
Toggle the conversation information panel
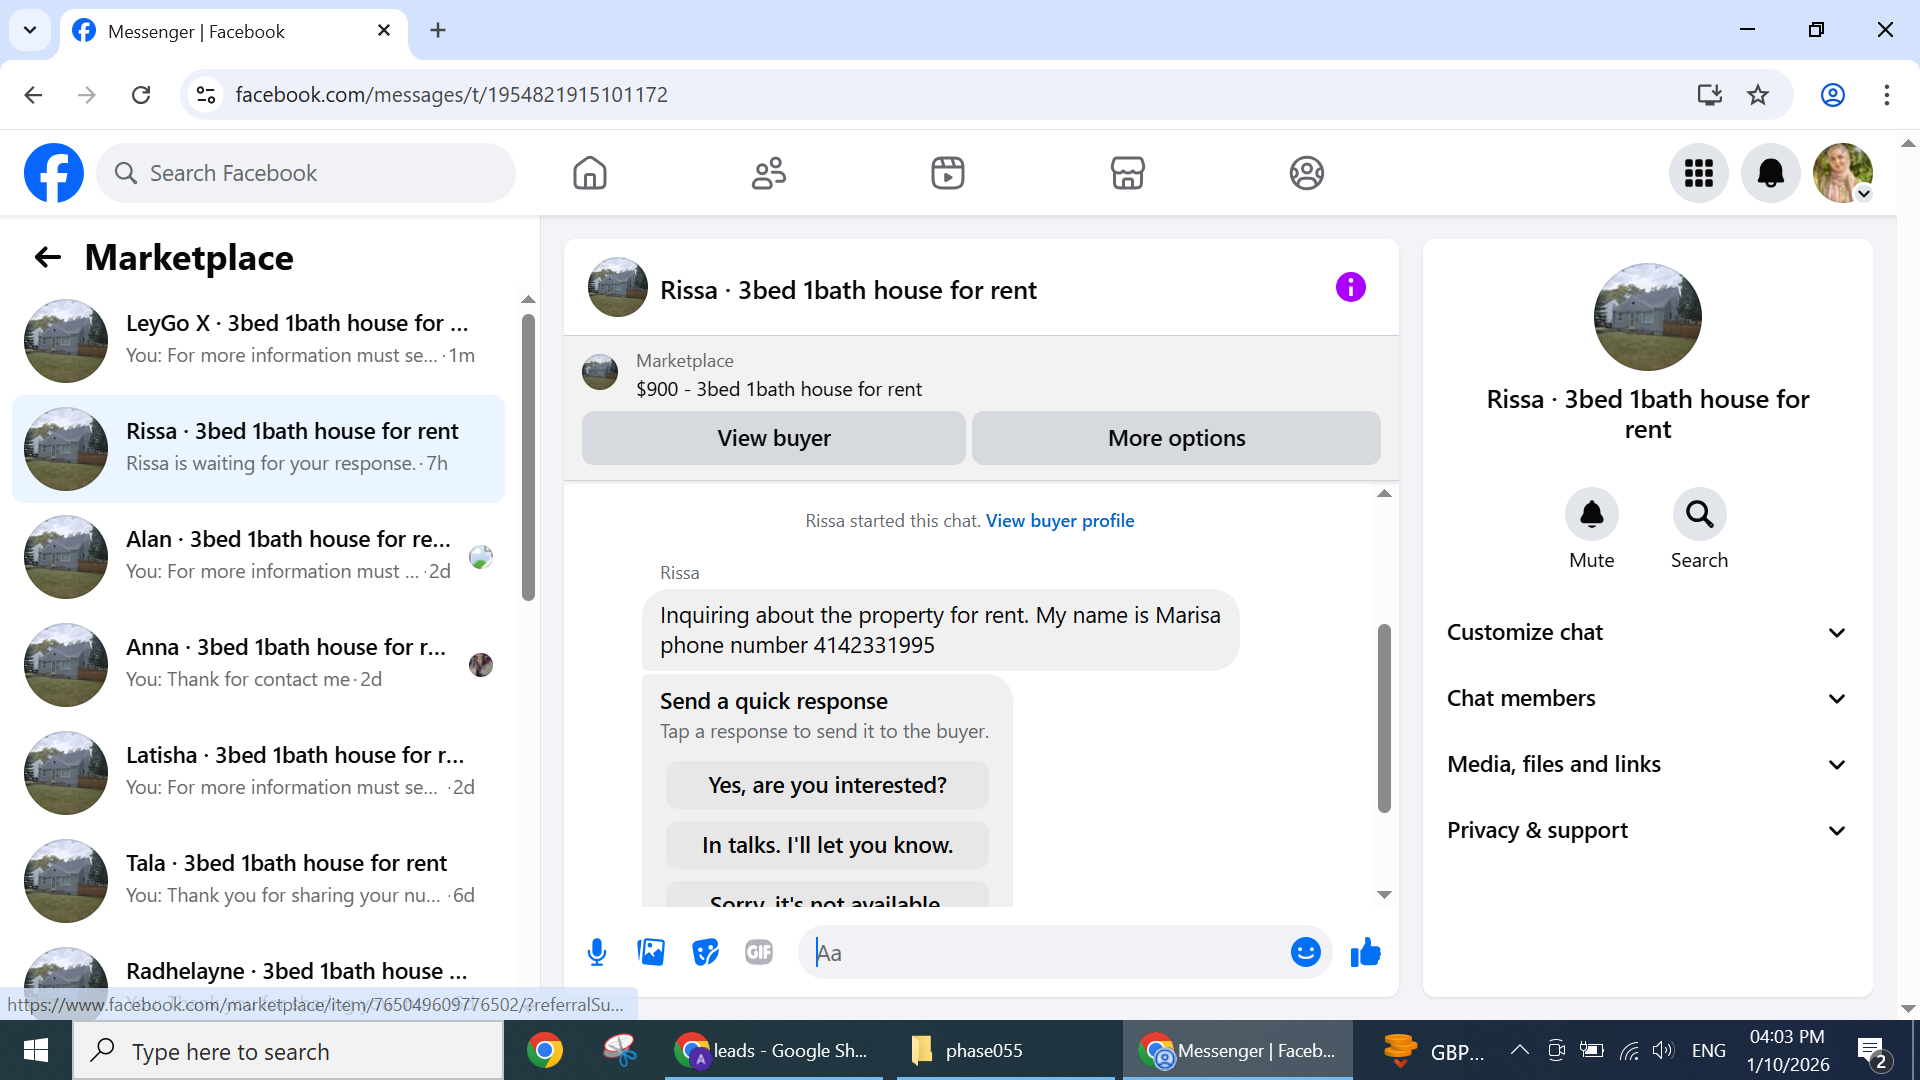point(1350,288)
